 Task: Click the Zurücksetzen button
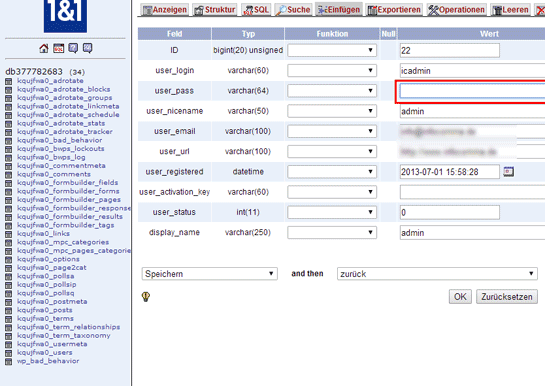tap(507, 297)
